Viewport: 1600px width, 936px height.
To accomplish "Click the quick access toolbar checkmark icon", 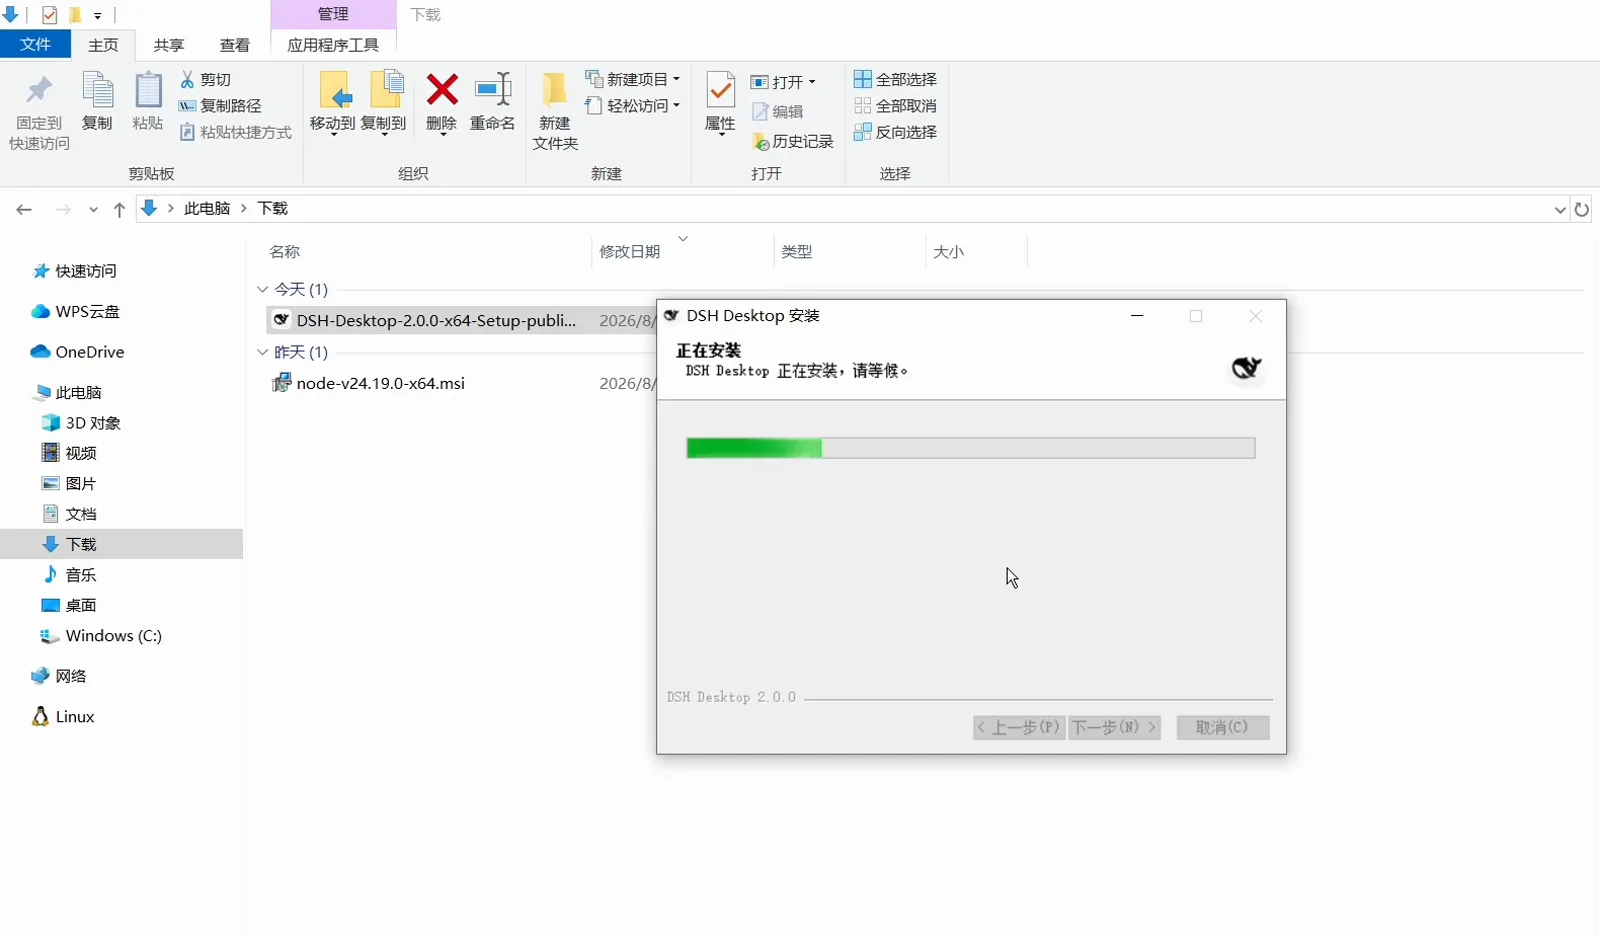I will tap(49, 15).
